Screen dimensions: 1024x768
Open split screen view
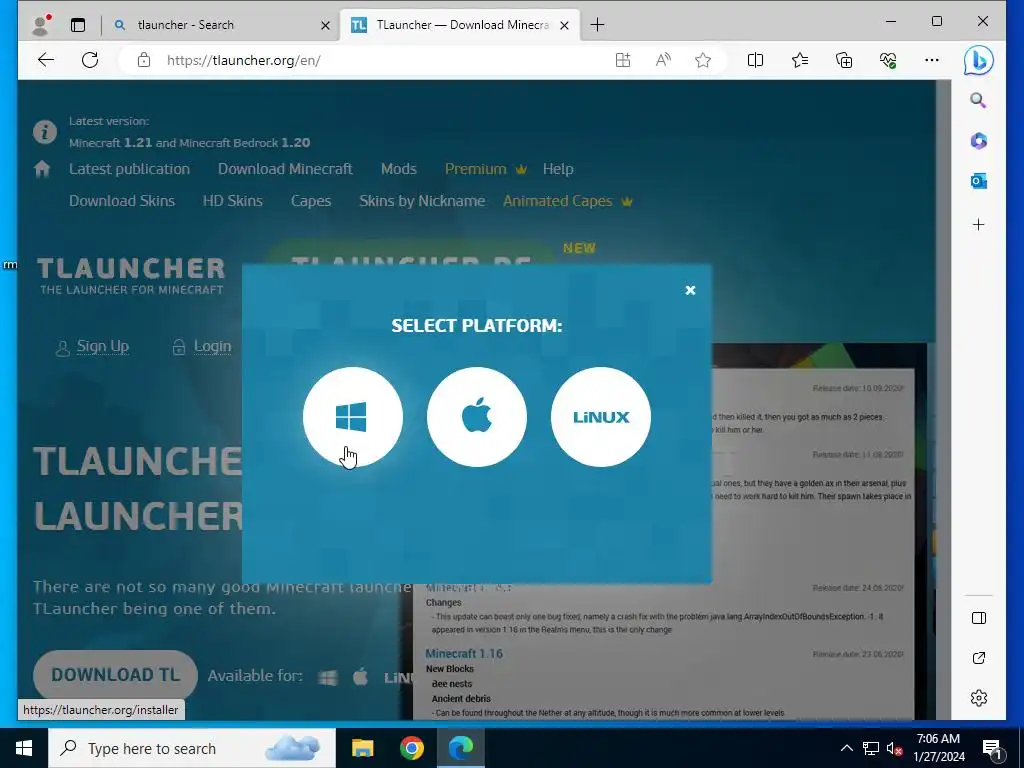click(x=756, y=60)
